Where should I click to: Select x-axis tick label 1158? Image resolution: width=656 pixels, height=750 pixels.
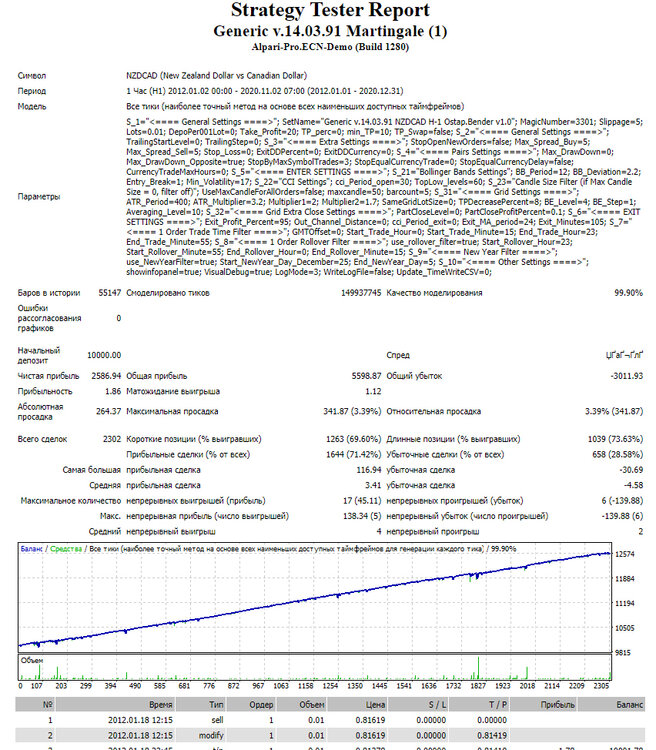pos(305,686)
